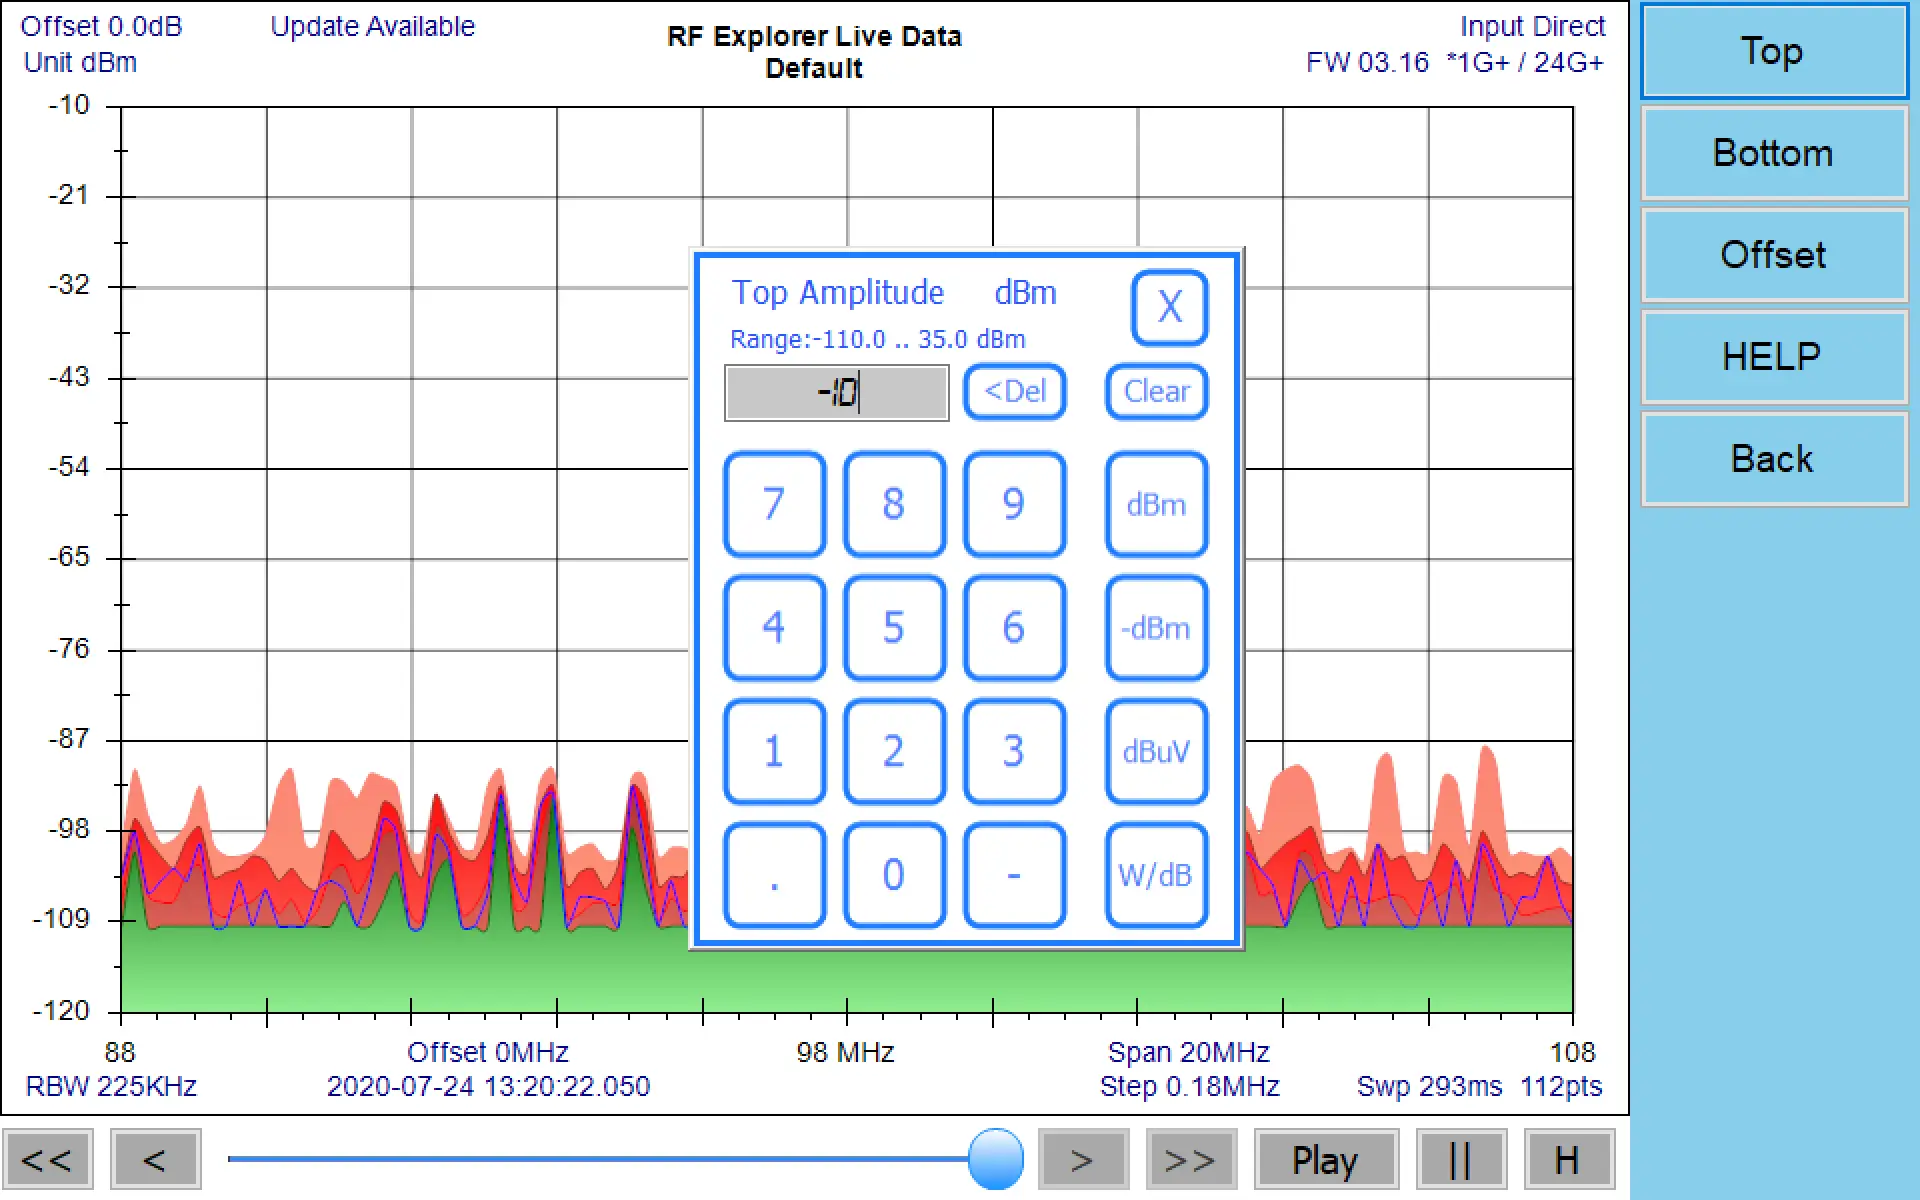The image size is (1920, 1200).
Task: Click the Span 20MHz readout
Action: pos(1189,1052)
